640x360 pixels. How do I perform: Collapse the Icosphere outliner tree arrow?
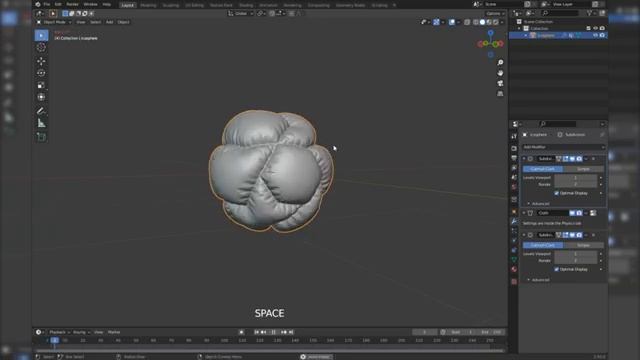526,36
